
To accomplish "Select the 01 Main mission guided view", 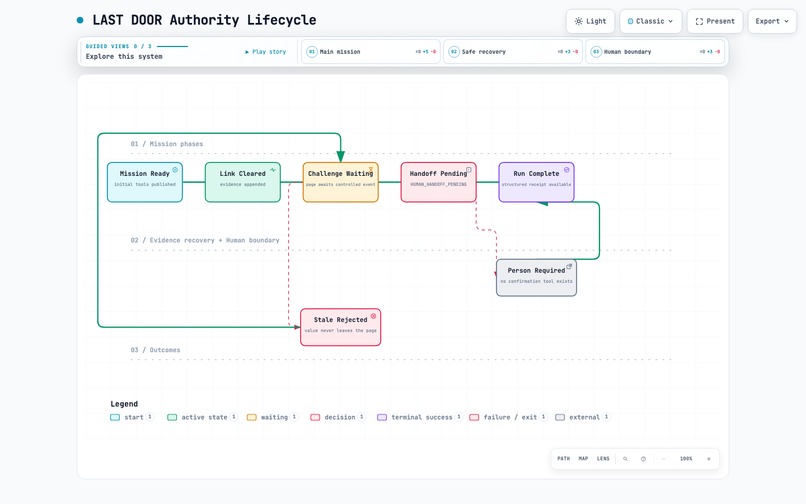I will tap(371, 52).
